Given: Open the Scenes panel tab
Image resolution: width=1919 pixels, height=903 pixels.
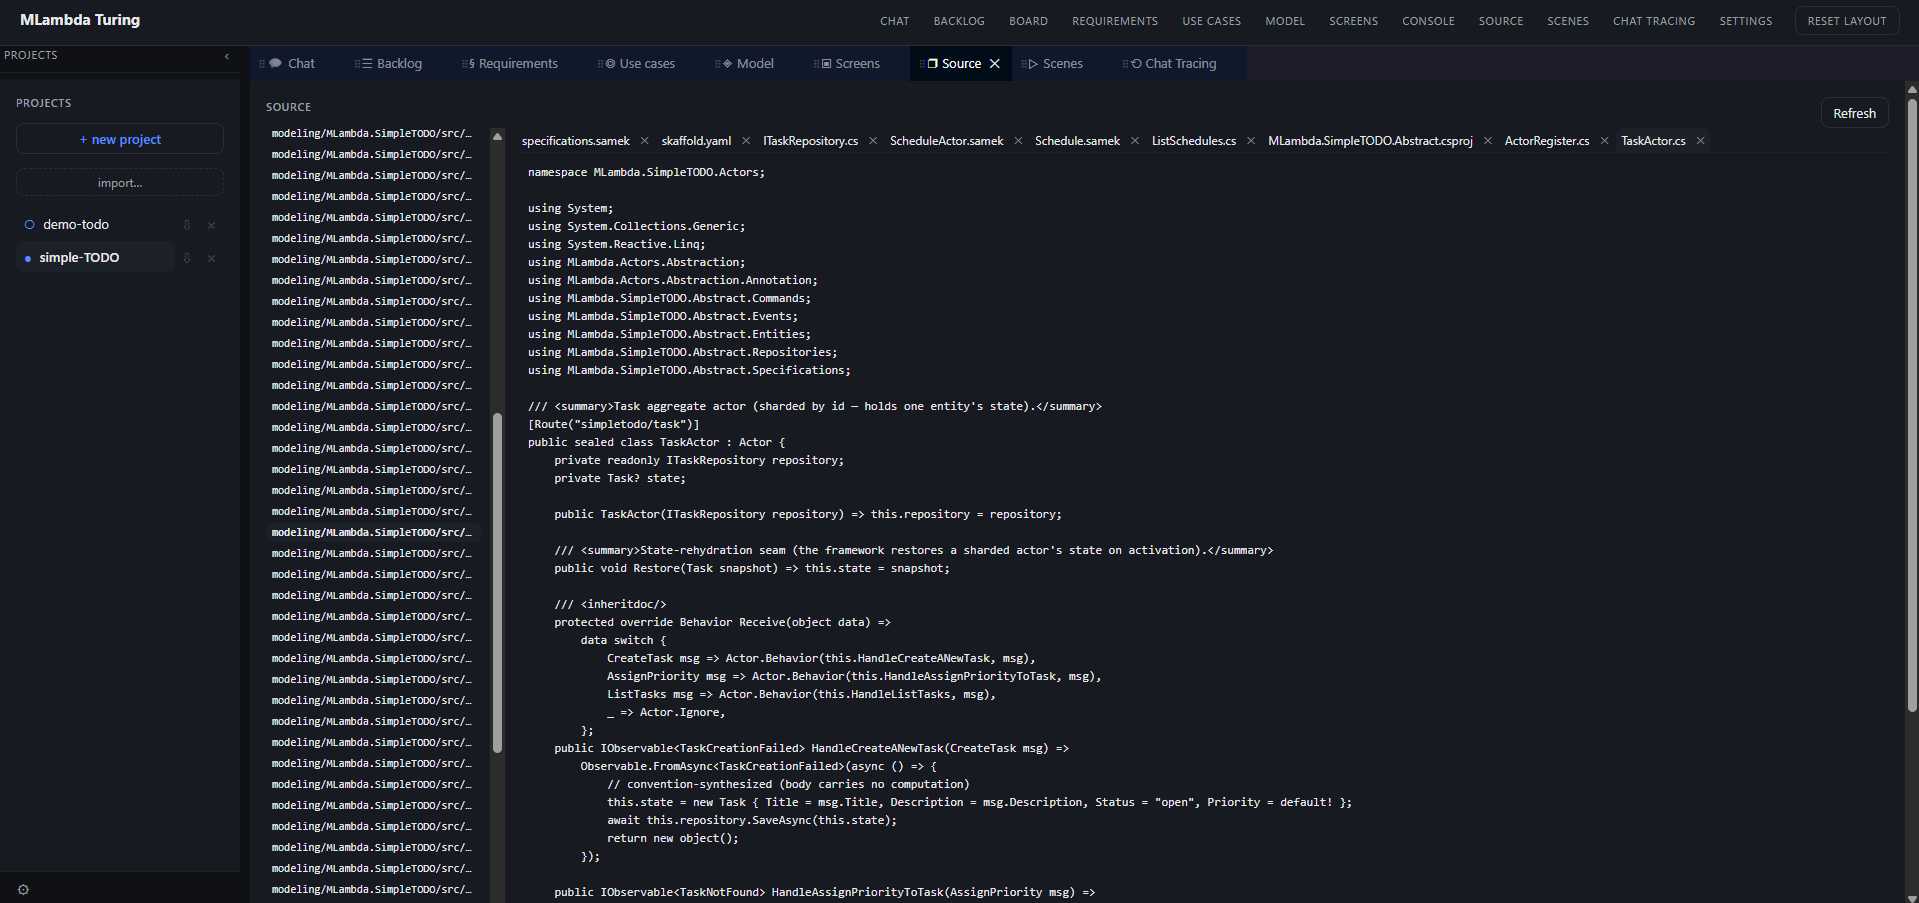Looking at the screenshot, I should [1054, 64].
